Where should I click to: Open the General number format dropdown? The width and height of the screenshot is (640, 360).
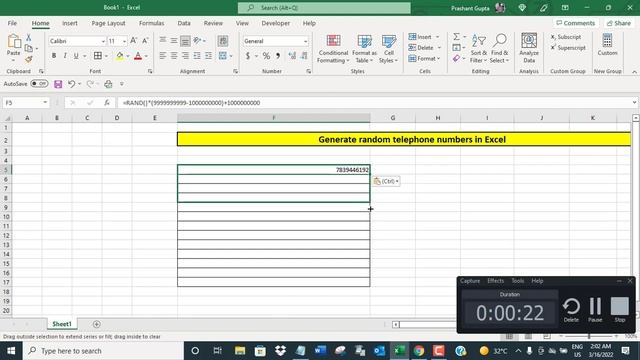(x=305, y=41)
